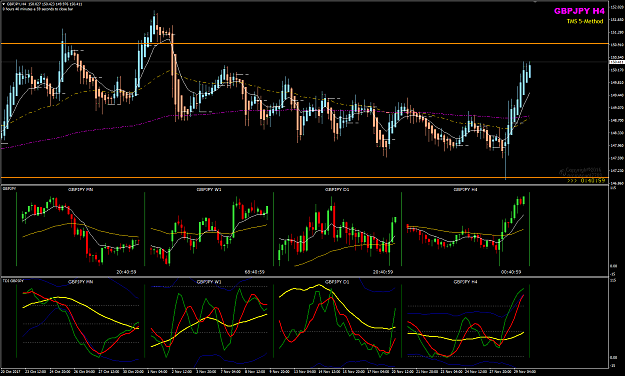This screenshot has height=376, width=625.
Task: Click the GBPJPY H4 label above candlestick mini chart
Action: (x=466, y=190)
